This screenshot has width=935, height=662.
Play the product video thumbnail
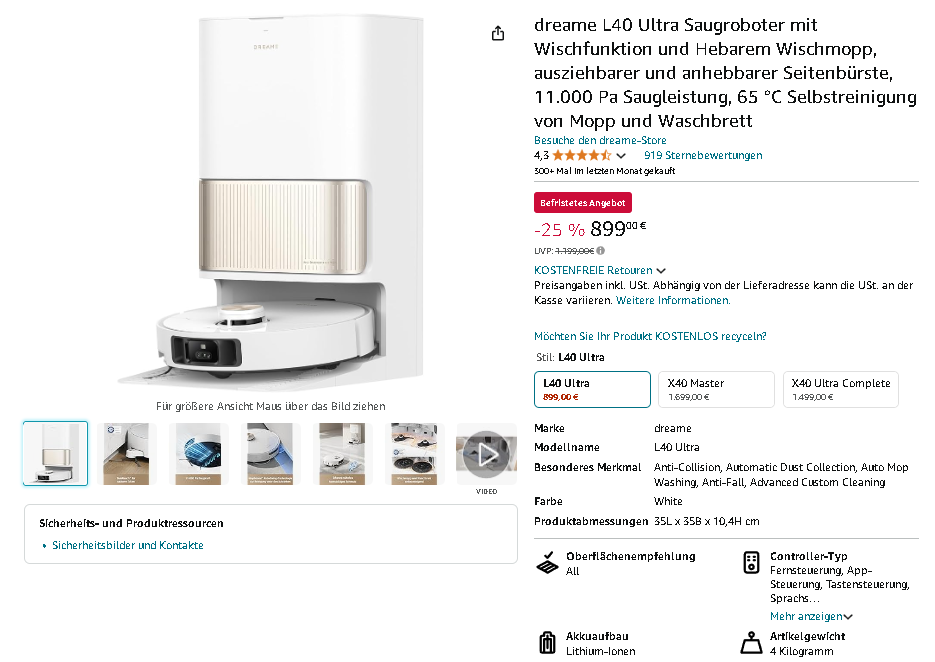pyautogui.click(x=486, y=454)
